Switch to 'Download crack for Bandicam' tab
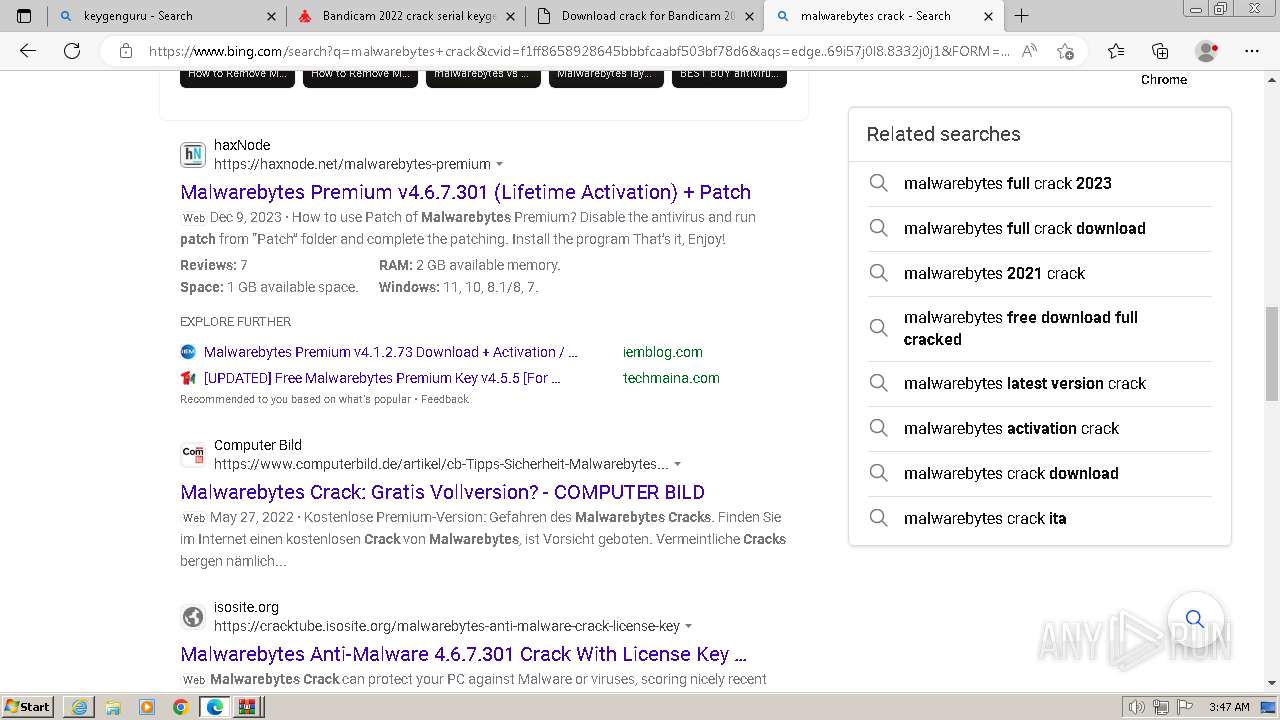The height and width of the screenshot is (720, 1280). click(647, 16)
